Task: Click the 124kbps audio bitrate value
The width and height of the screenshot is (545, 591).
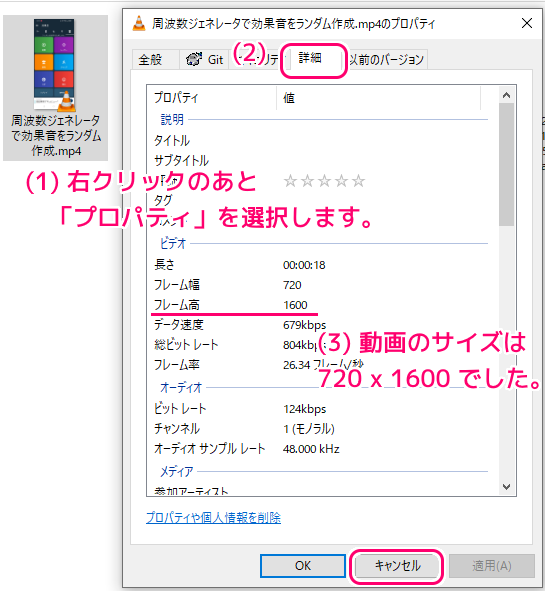Action: (x=305, y=409)
